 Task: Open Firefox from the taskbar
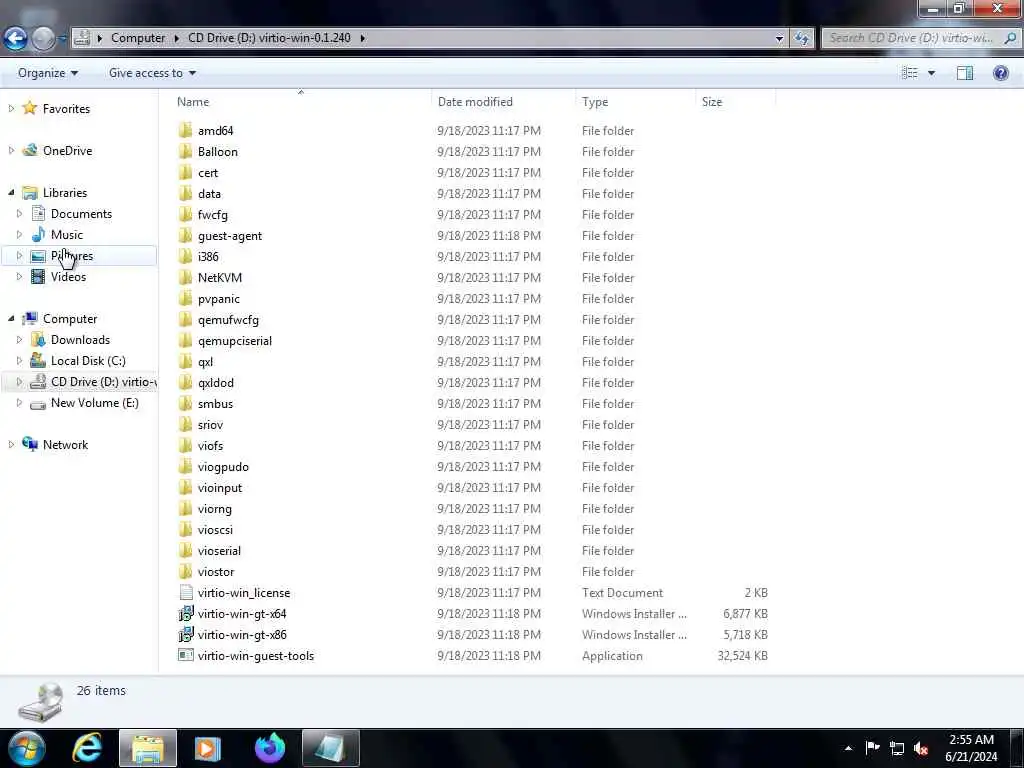point(270,748)
